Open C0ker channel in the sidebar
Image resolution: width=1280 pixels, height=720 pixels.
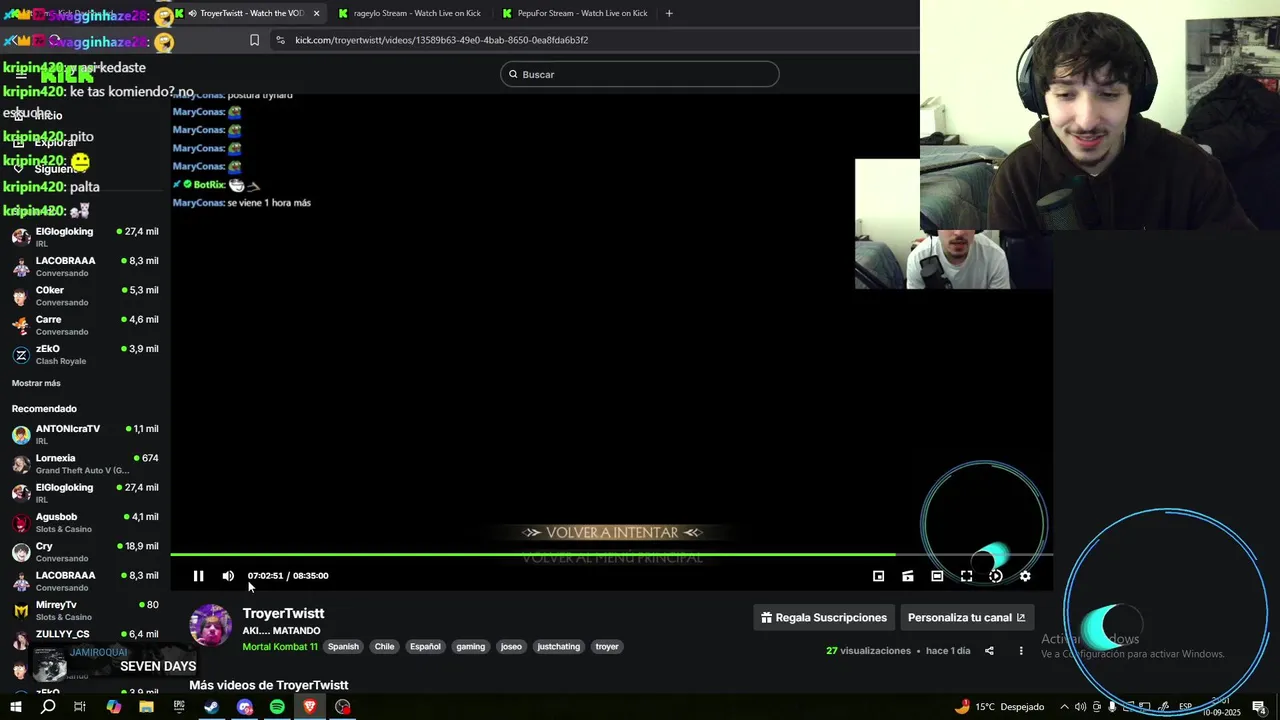tap(85, 296)
